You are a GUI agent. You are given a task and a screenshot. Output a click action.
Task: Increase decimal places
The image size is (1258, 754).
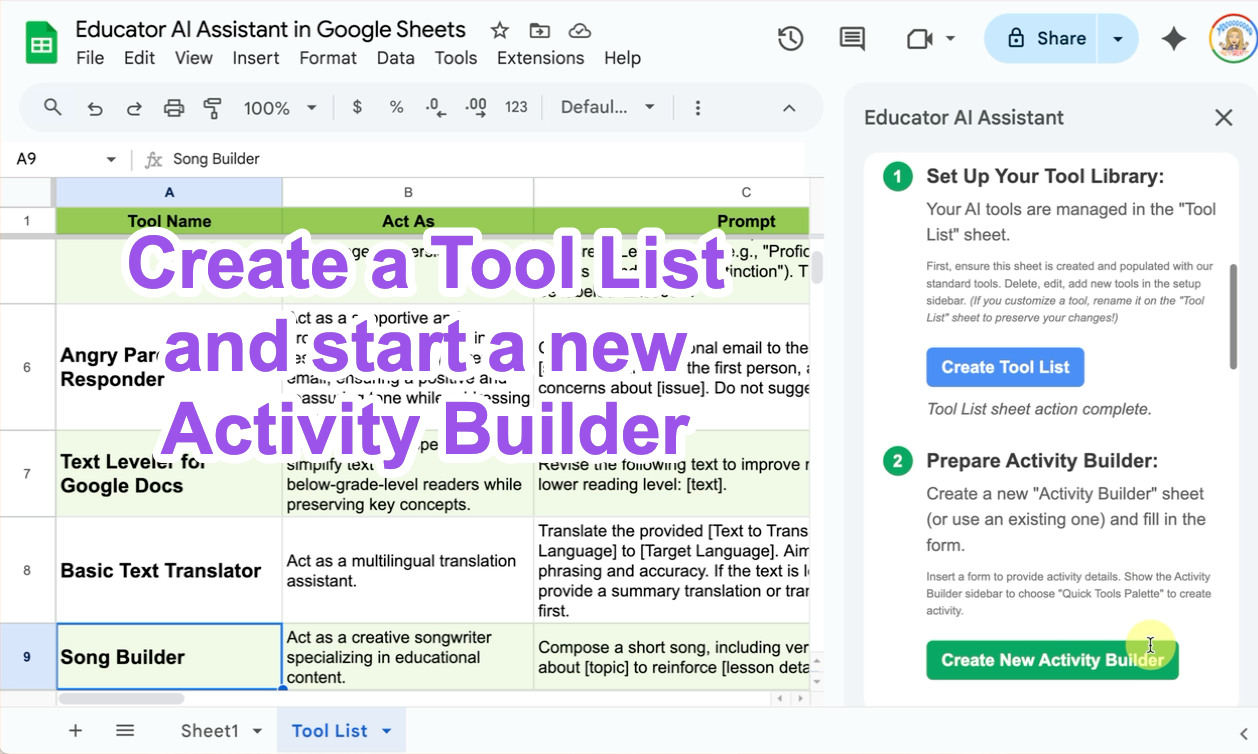pyautogui.click(x=476, y=107)
